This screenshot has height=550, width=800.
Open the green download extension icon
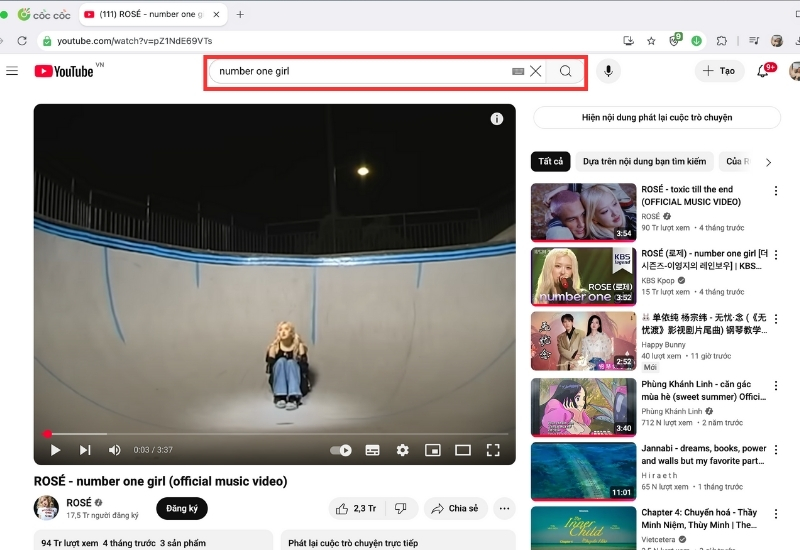[x=696, y=41]
